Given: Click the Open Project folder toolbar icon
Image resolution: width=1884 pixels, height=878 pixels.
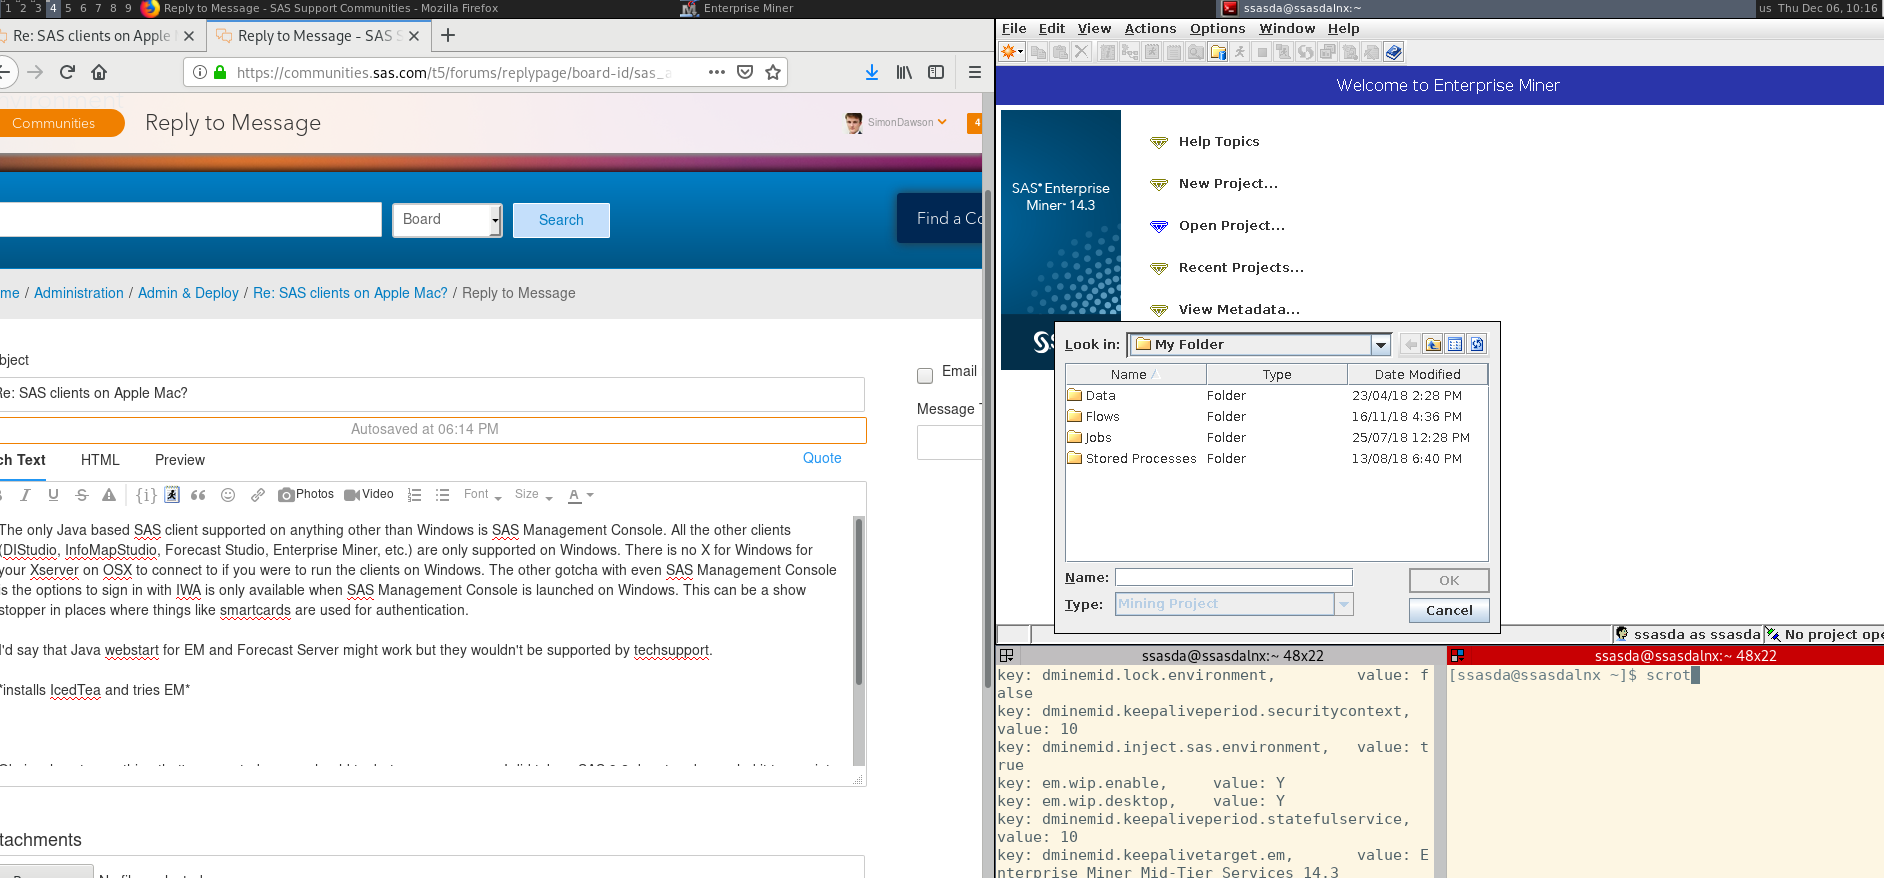Looking at the screenshot, I should [1218, 52].
